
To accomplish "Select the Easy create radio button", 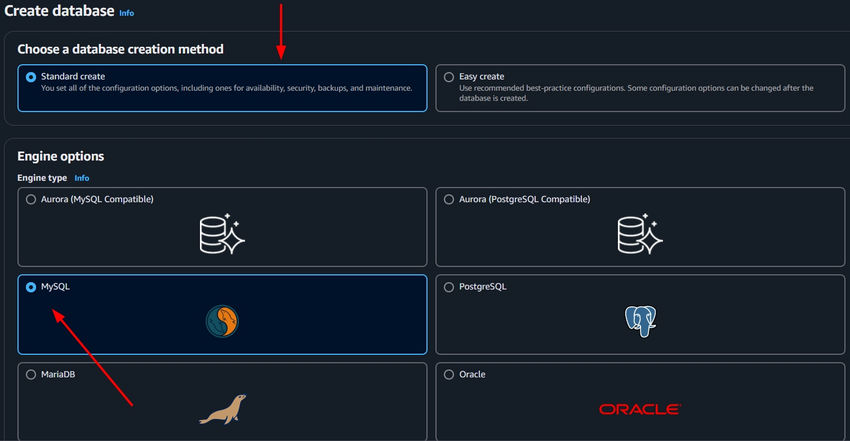I will (x=449, y=77).
